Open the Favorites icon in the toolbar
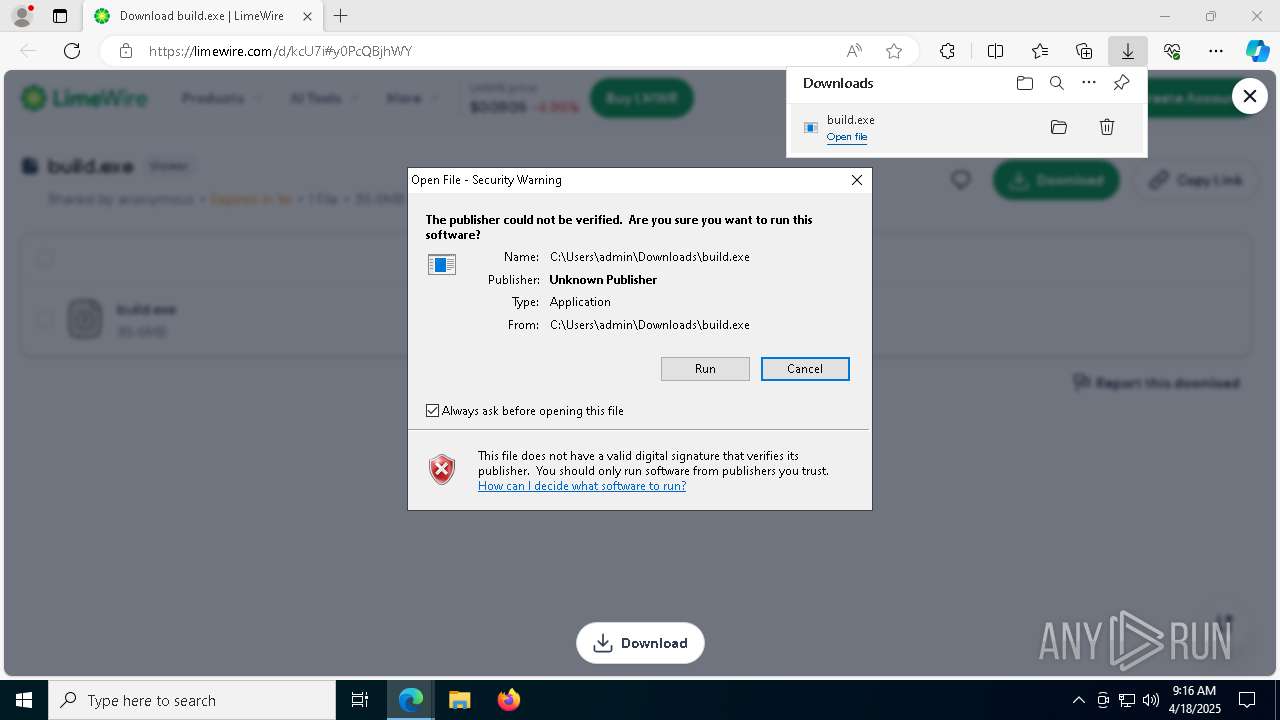Viewport: 1280px width, 720px height. click(1040, 51)
